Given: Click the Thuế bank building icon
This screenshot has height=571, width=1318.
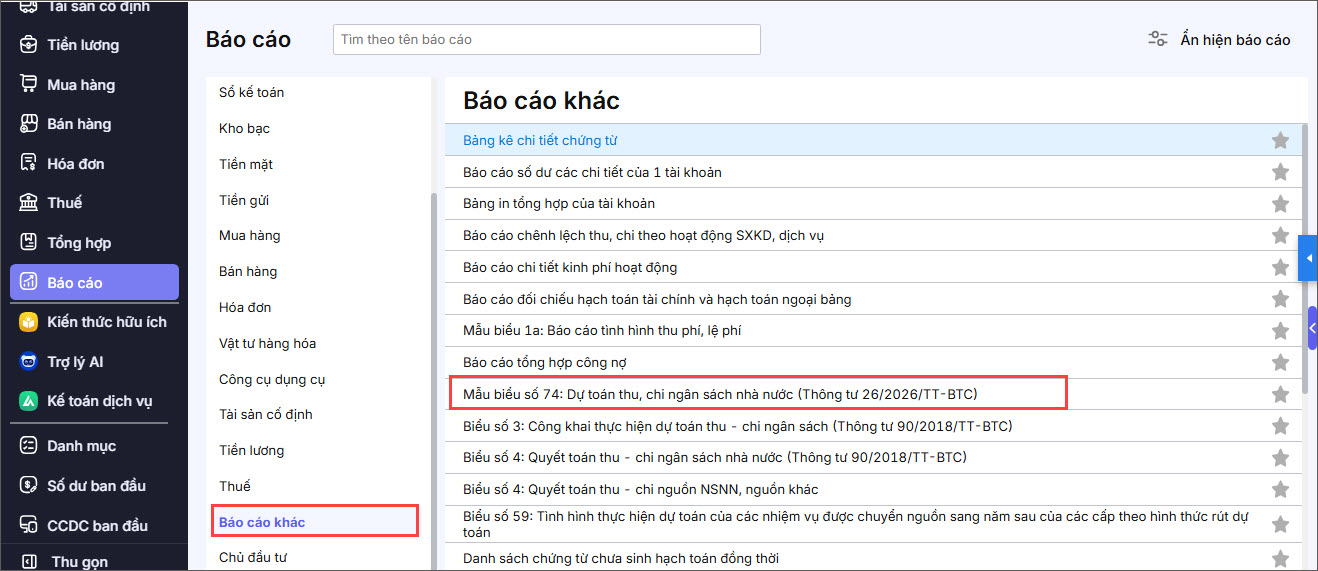Looking at the screenshot, I should [x=29, y=202].
